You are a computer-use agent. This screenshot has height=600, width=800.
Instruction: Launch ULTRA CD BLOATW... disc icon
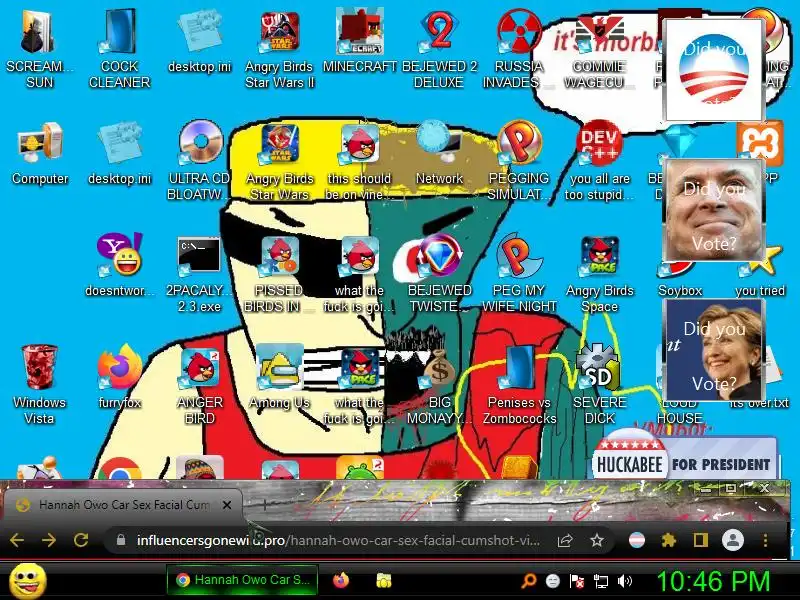point(199,160)
